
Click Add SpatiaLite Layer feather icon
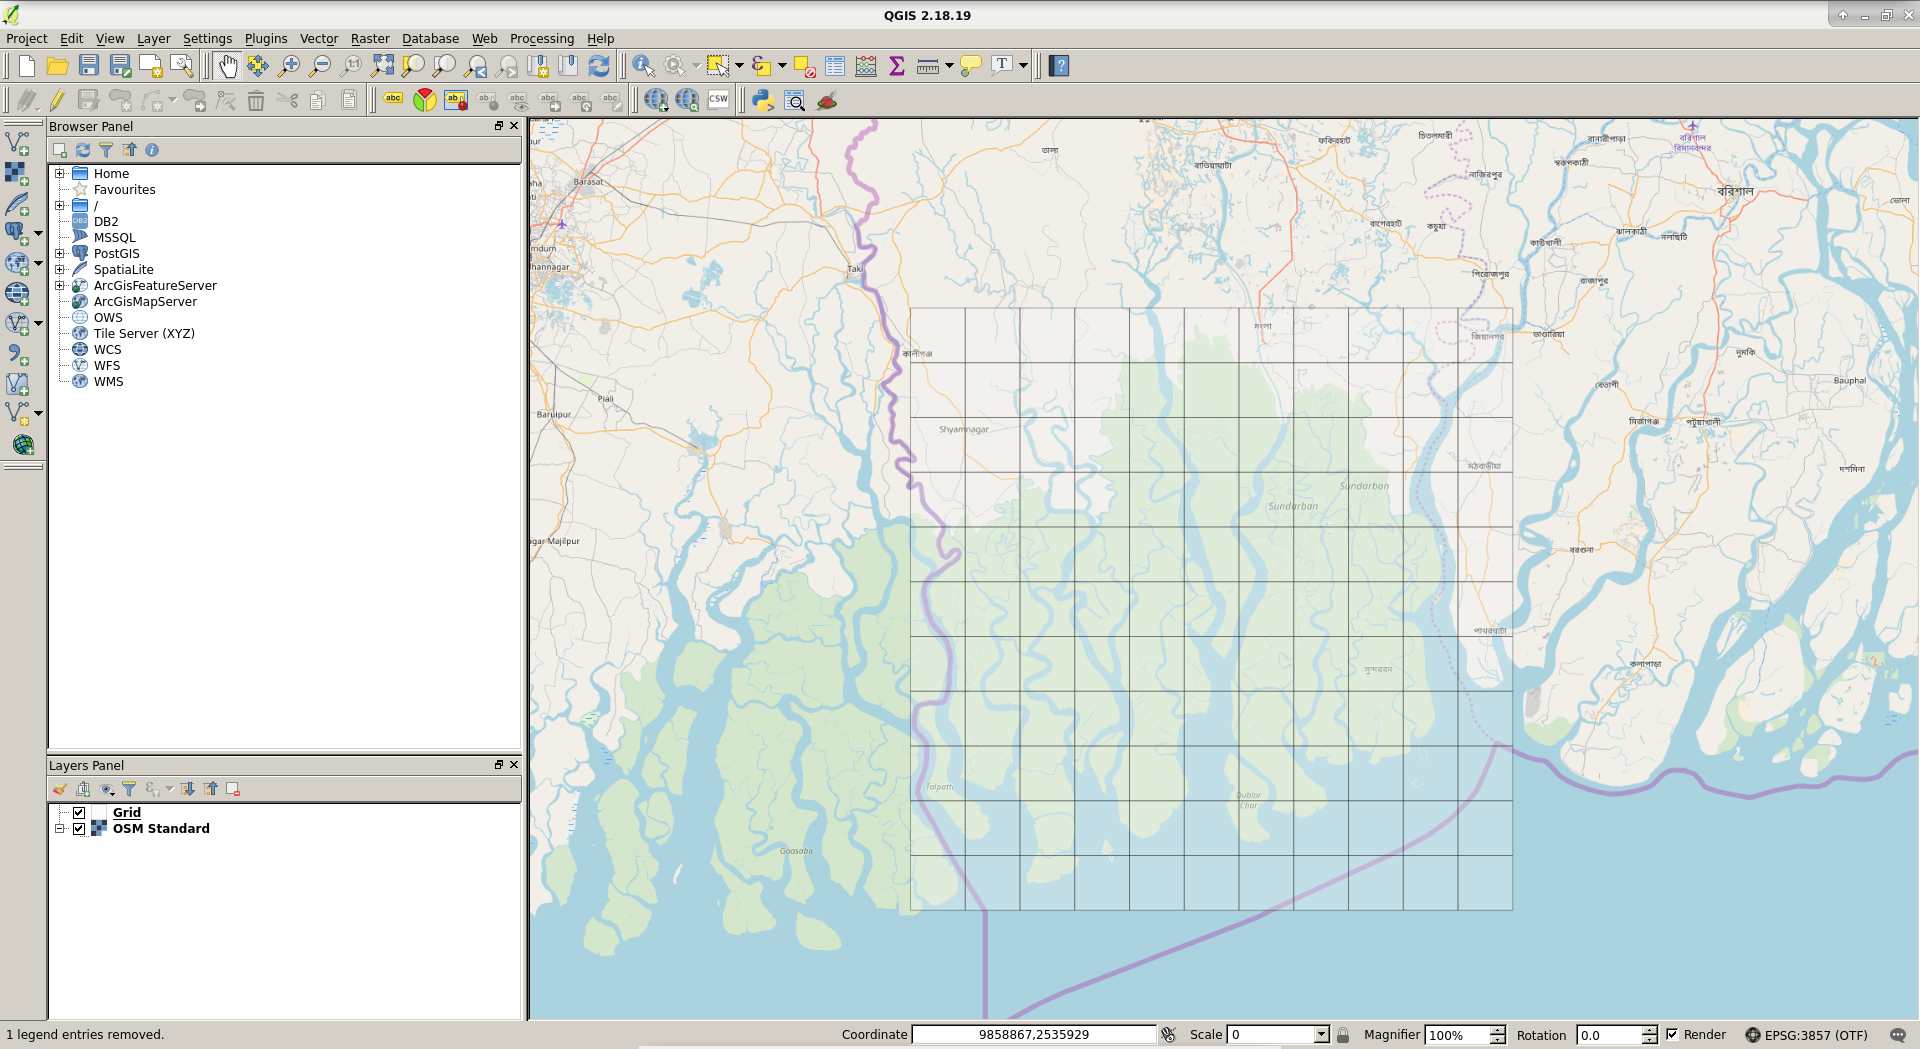coord(17,203)
